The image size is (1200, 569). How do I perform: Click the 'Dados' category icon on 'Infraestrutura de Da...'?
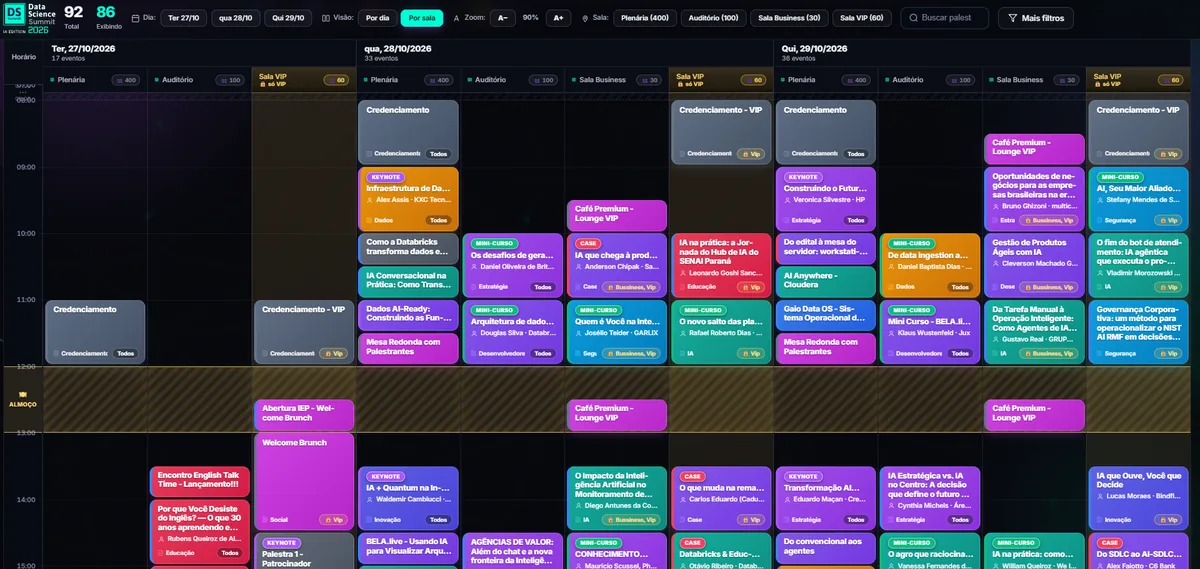369,220
